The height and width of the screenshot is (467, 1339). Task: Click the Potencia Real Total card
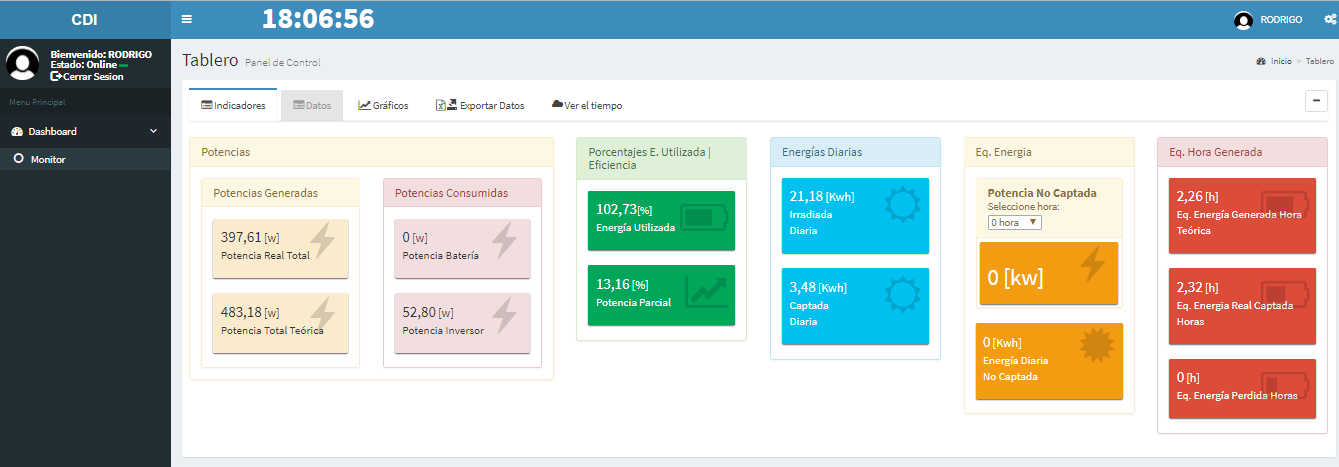pos(280,249)
